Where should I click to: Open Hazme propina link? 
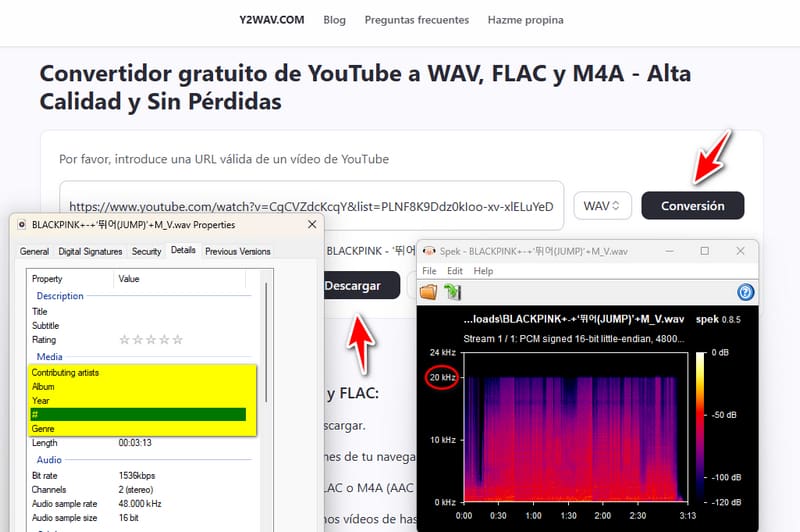(x=526, y=20)
